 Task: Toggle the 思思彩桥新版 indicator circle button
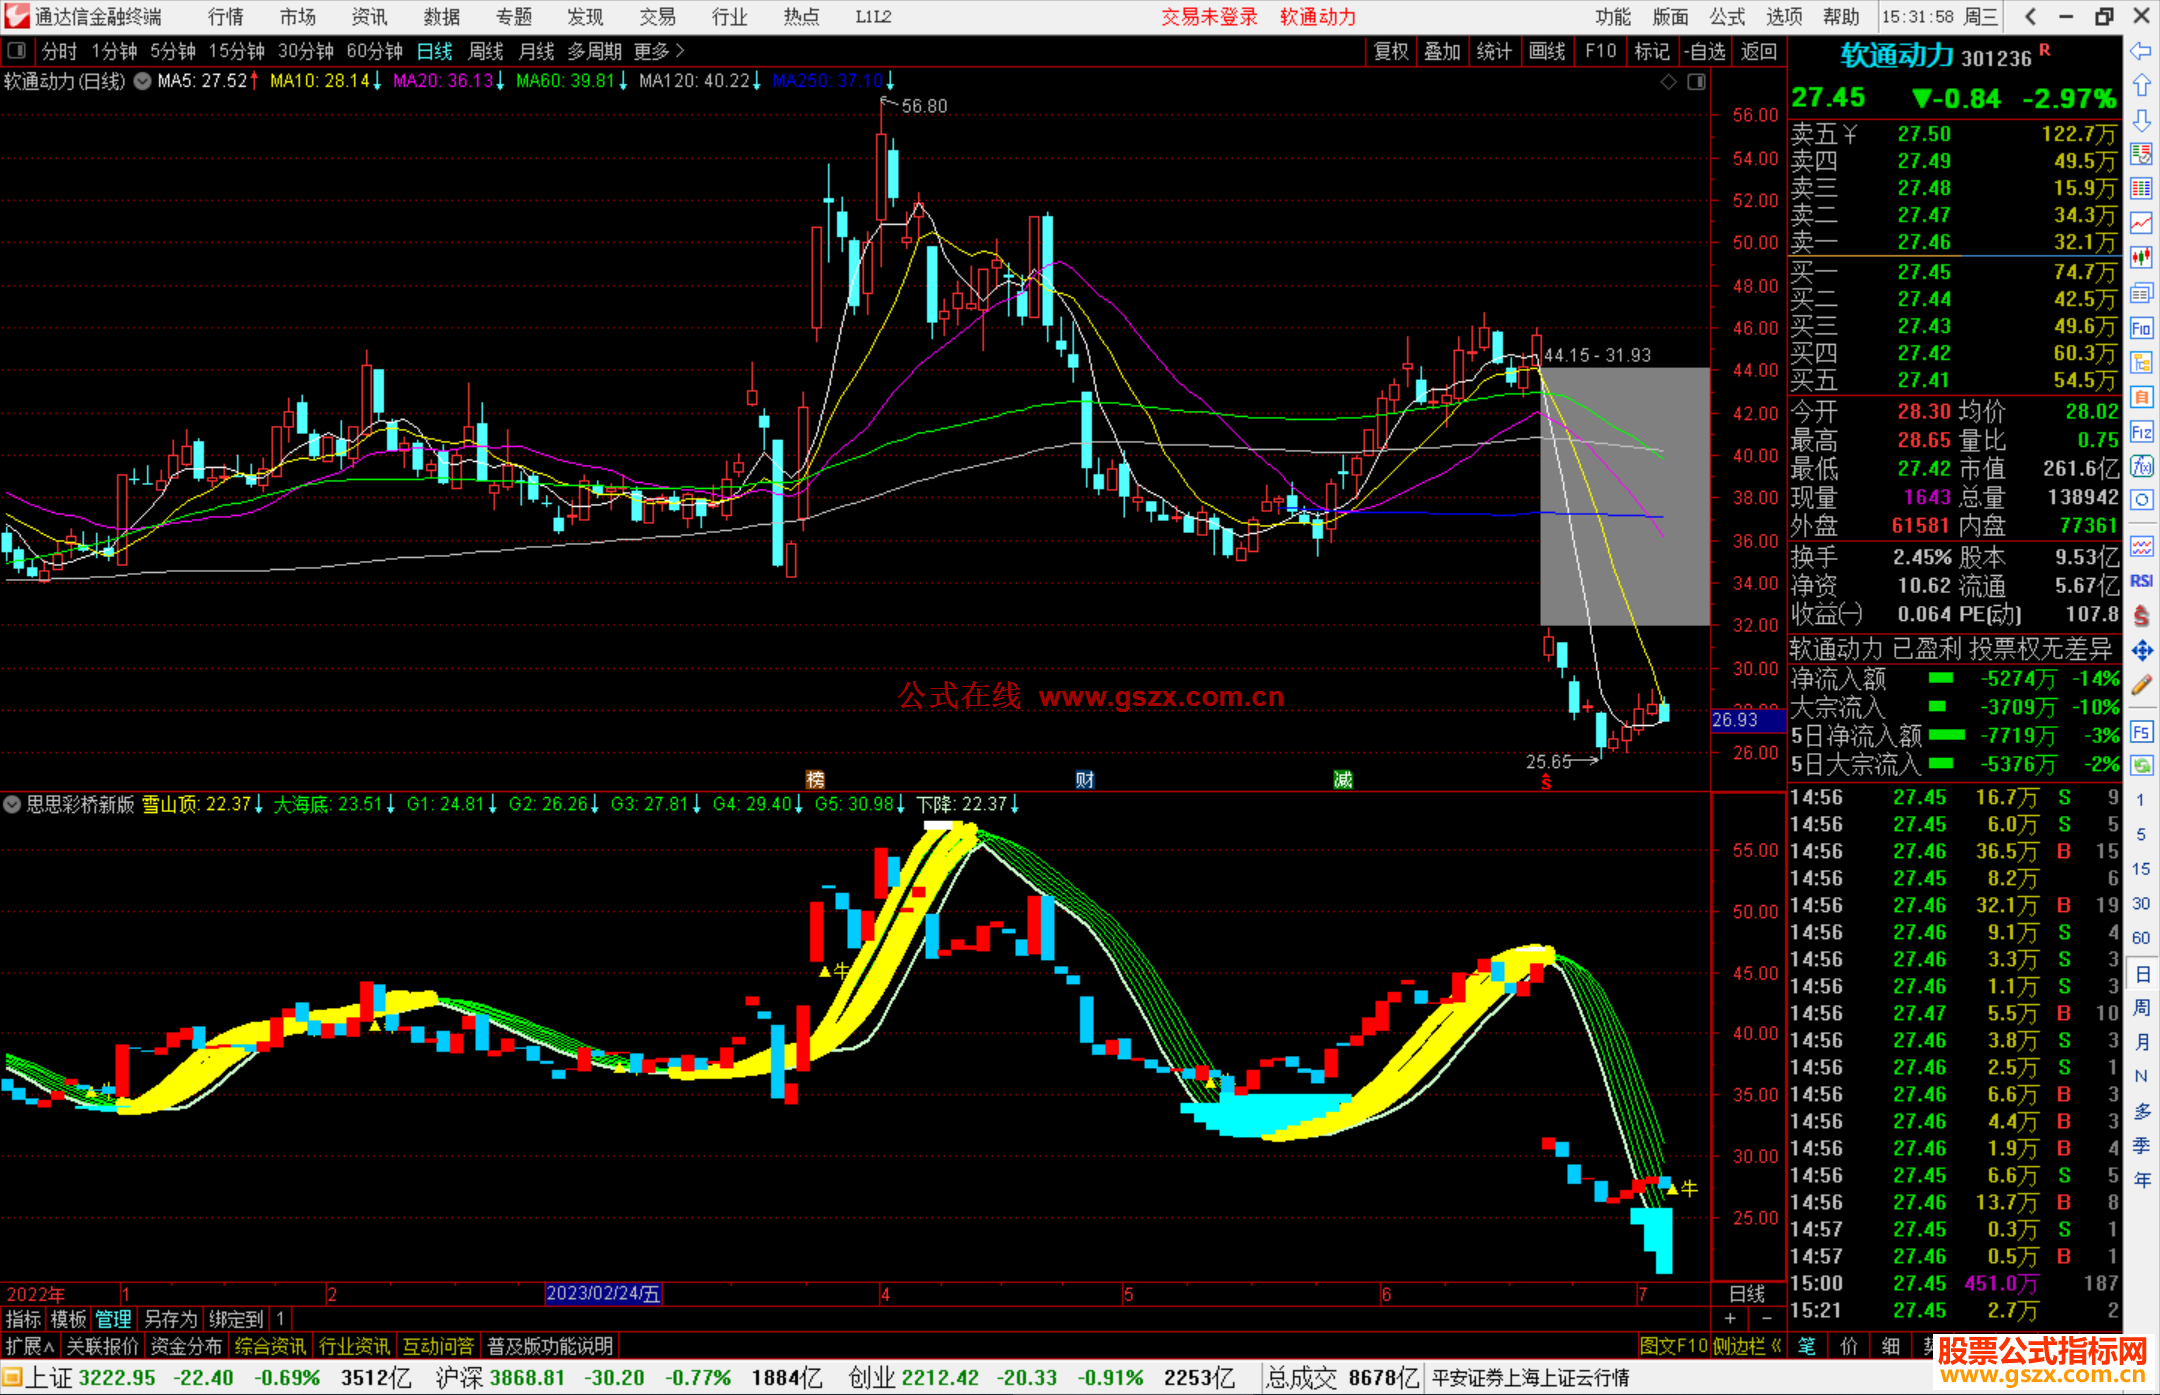[x=12, y=804]
